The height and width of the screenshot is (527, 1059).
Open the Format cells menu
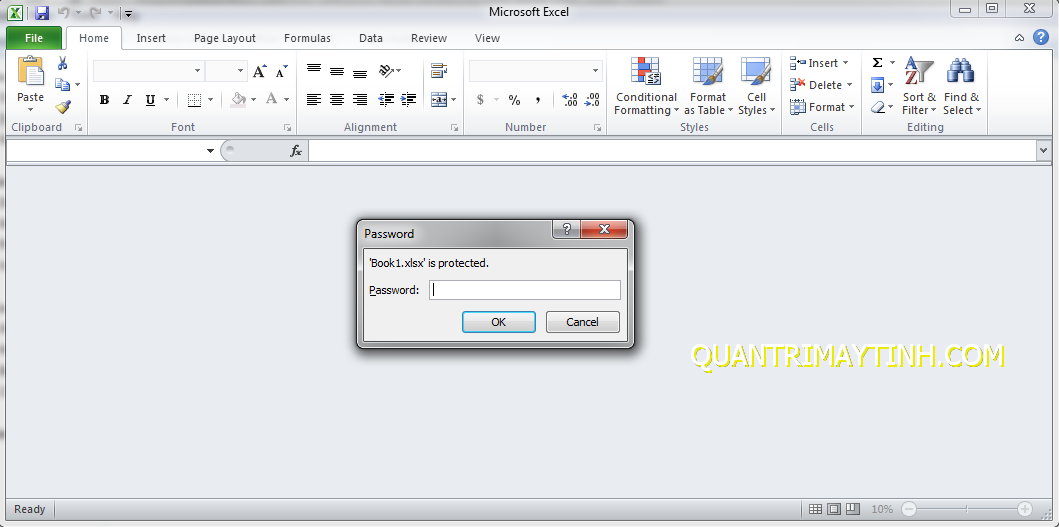pyautogui.click(x=822, y=107)
